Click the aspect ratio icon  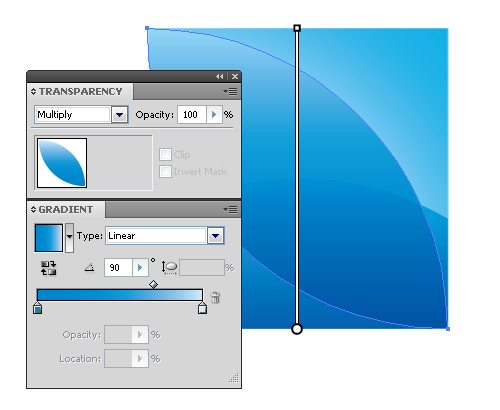[170, 267]
